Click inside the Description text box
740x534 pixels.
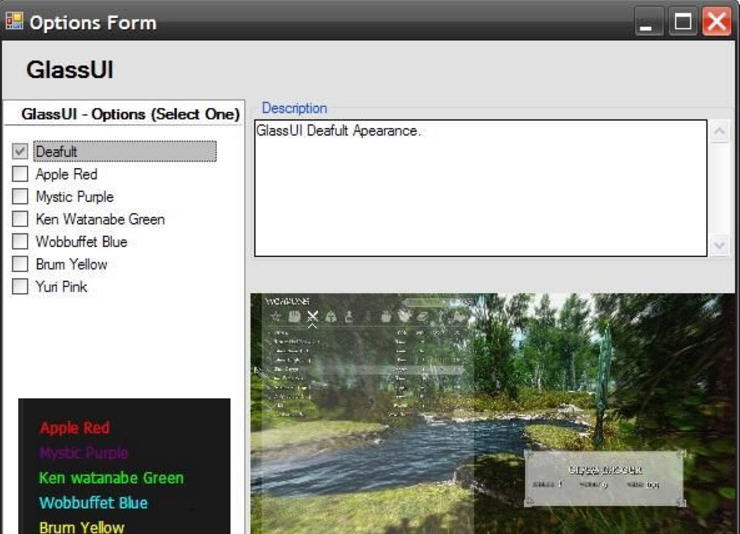pos(480,190)
